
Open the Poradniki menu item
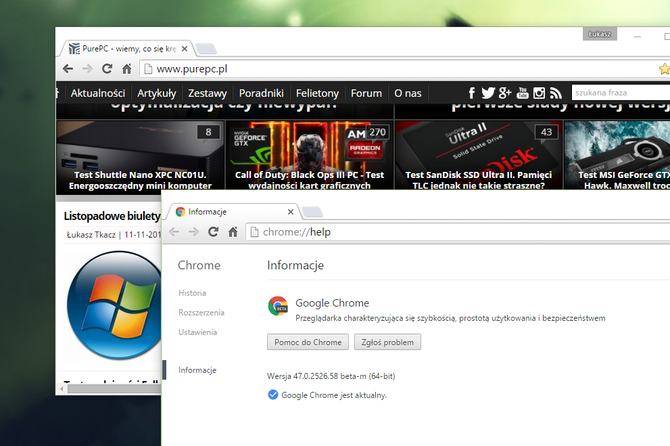(261, 93)
